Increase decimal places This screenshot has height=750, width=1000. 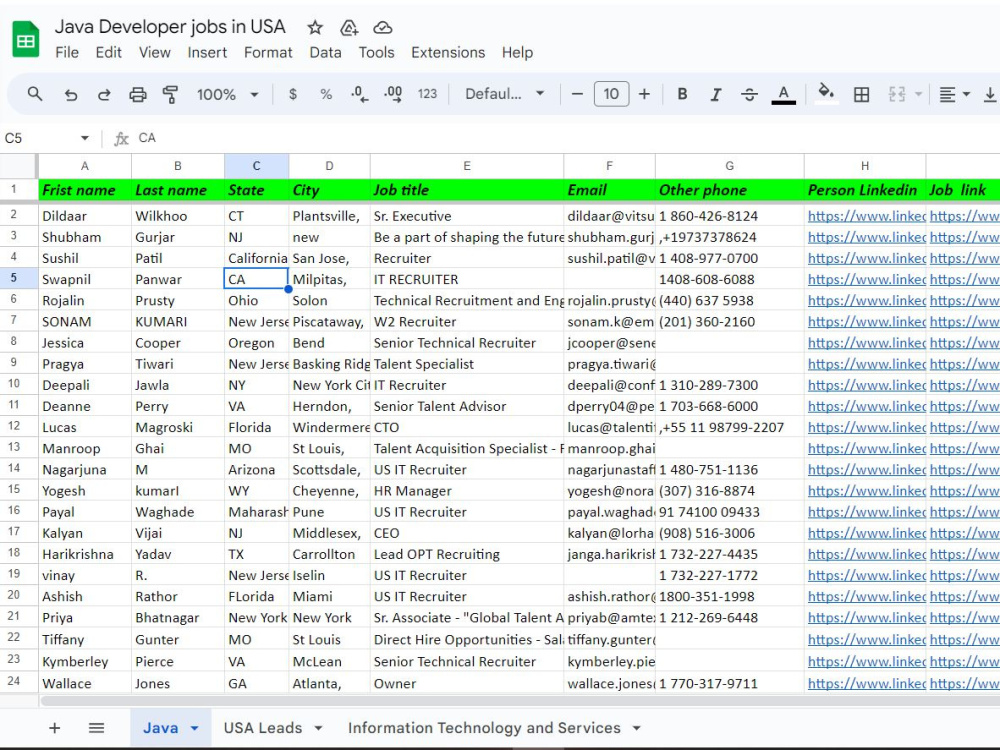tap(393, 94)
